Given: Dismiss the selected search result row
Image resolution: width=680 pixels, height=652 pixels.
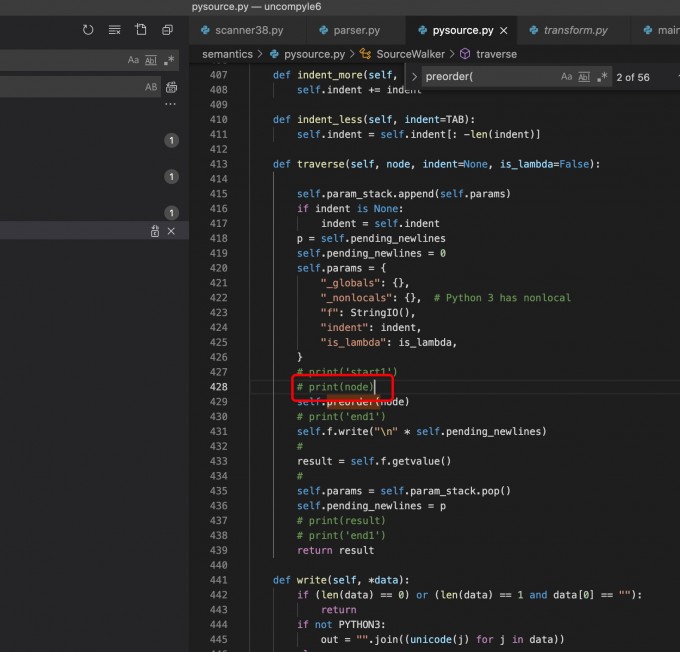Looking at the screenshot, I should click(x=171, y=231).
